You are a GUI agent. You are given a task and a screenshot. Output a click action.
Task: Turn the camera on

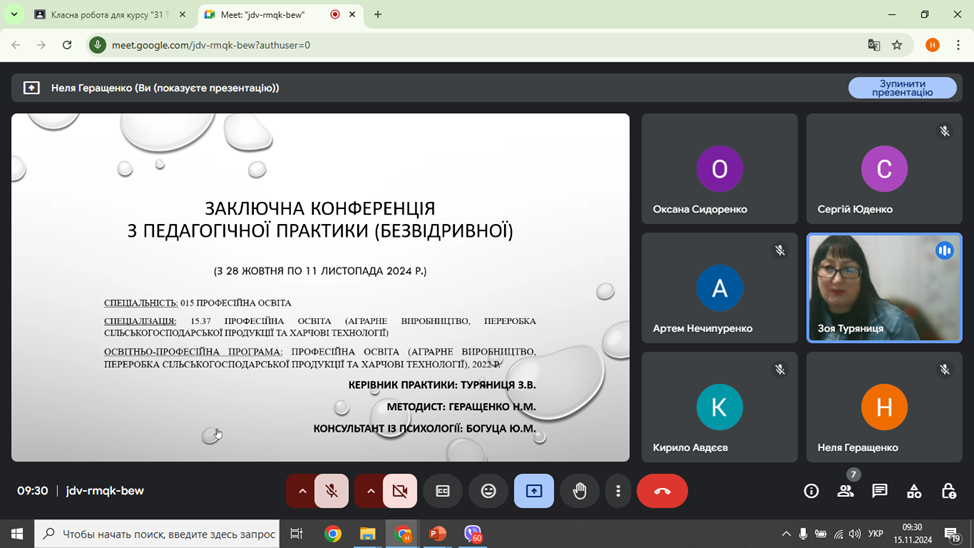pos(399,491)
